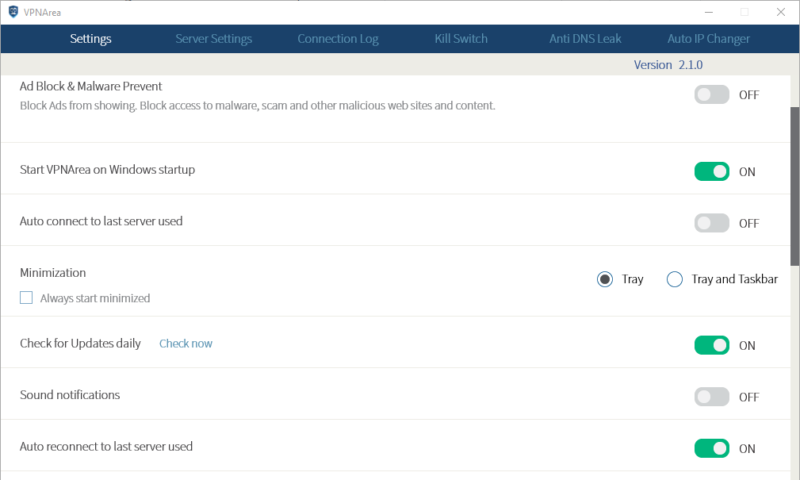Switch to the Server Settings tab

coord(213,39)
